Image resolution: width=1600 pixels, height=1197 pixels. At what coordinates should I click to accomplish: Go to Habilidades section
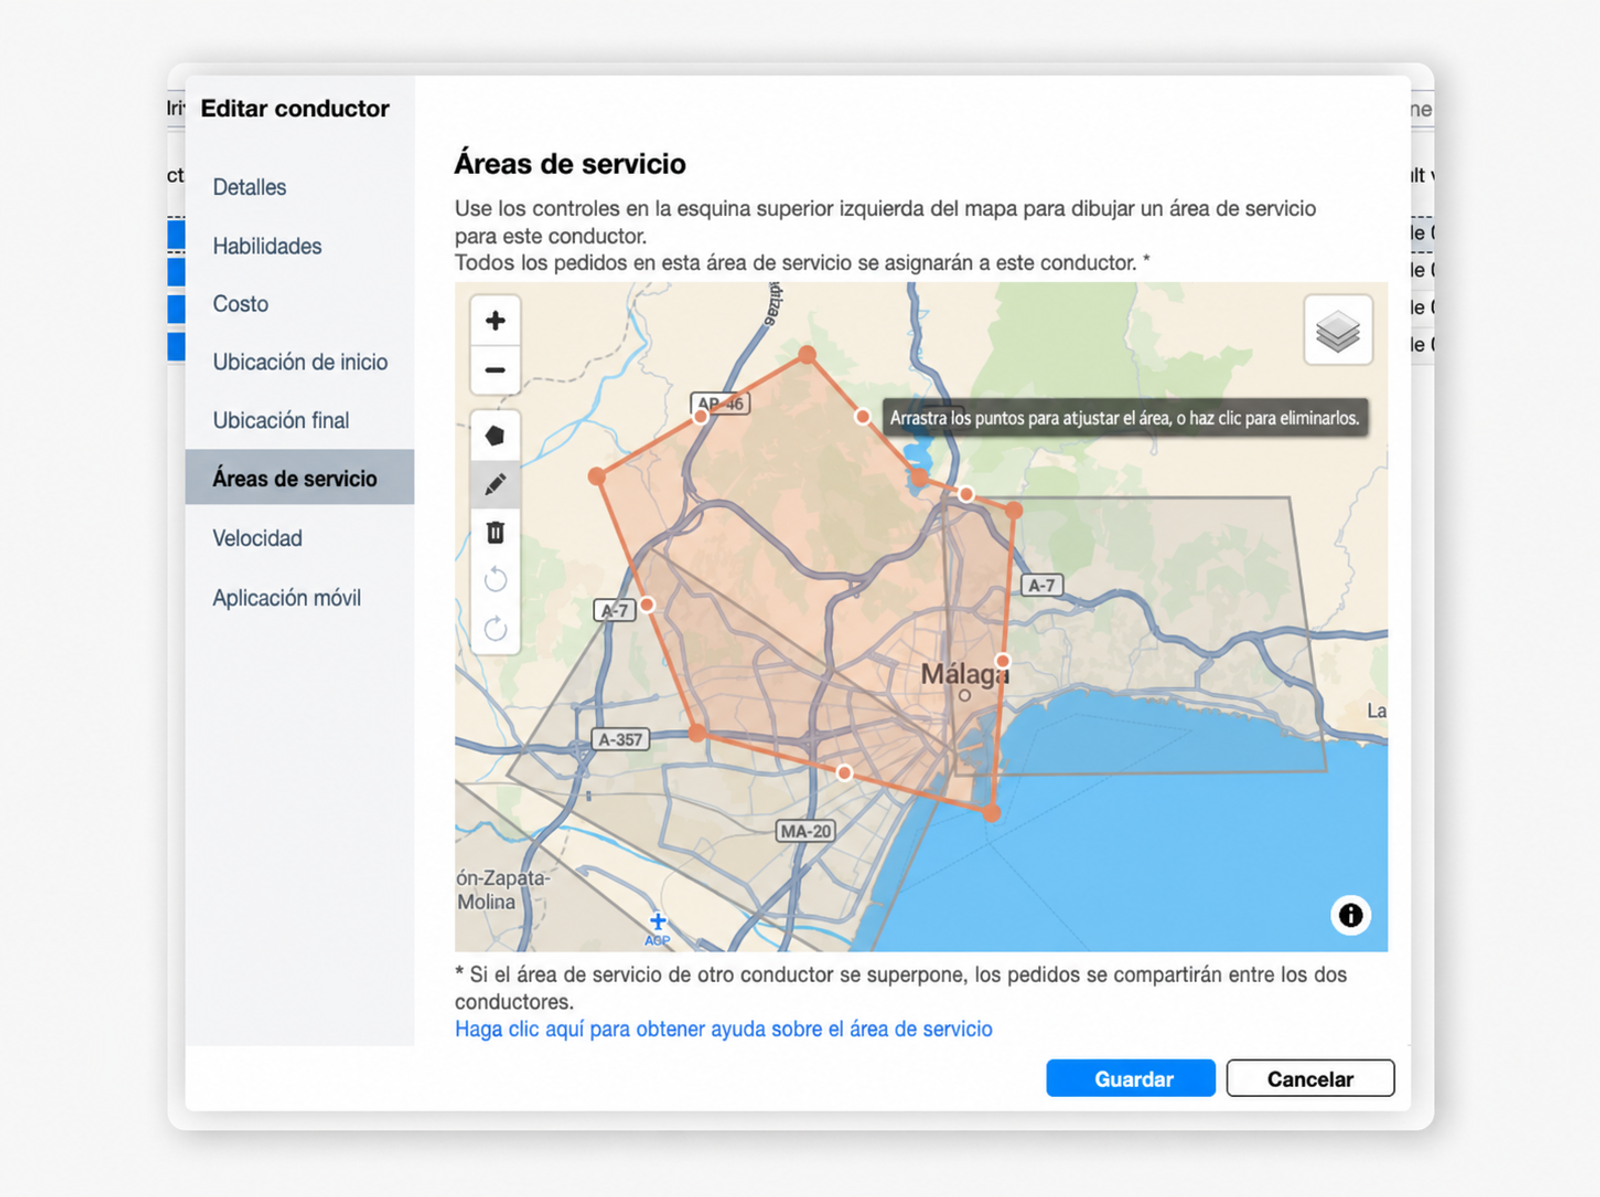pyautogui.click(x=267, y=246)
